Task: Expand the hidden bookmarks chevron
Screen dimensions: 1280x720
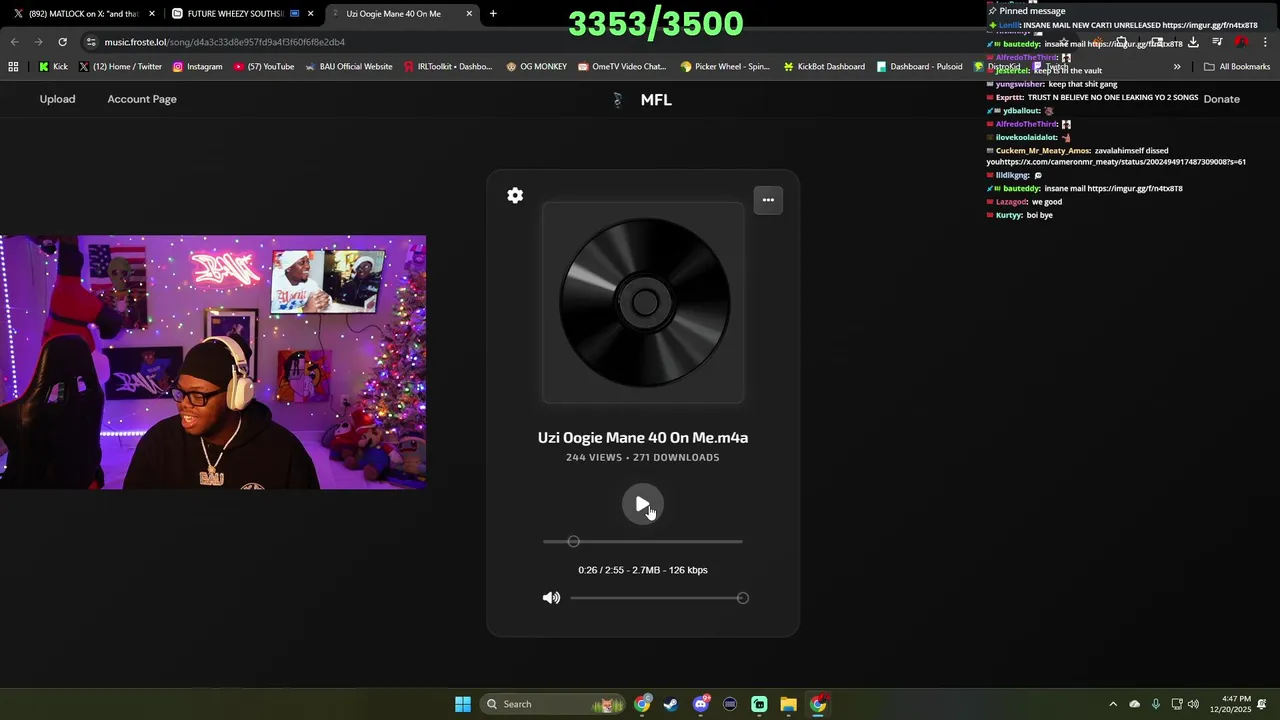Action: tap(1177, 67)
